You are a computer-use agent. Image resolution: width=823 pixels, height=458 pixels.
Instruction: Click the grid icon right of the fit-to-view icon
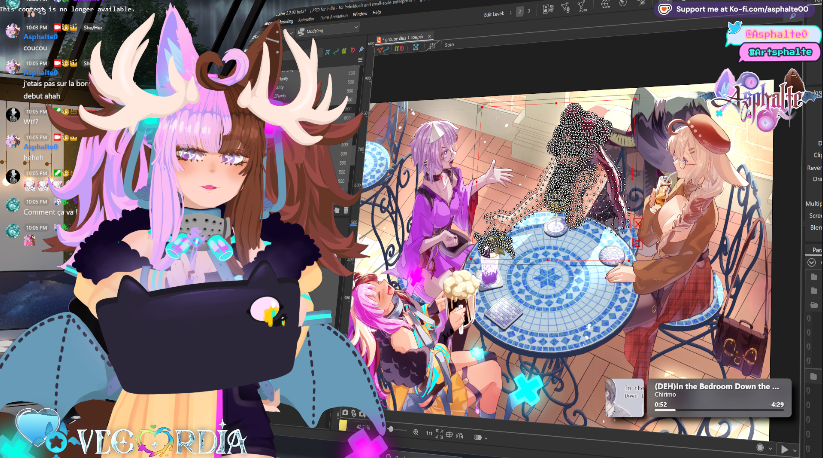tap(449, 434)
